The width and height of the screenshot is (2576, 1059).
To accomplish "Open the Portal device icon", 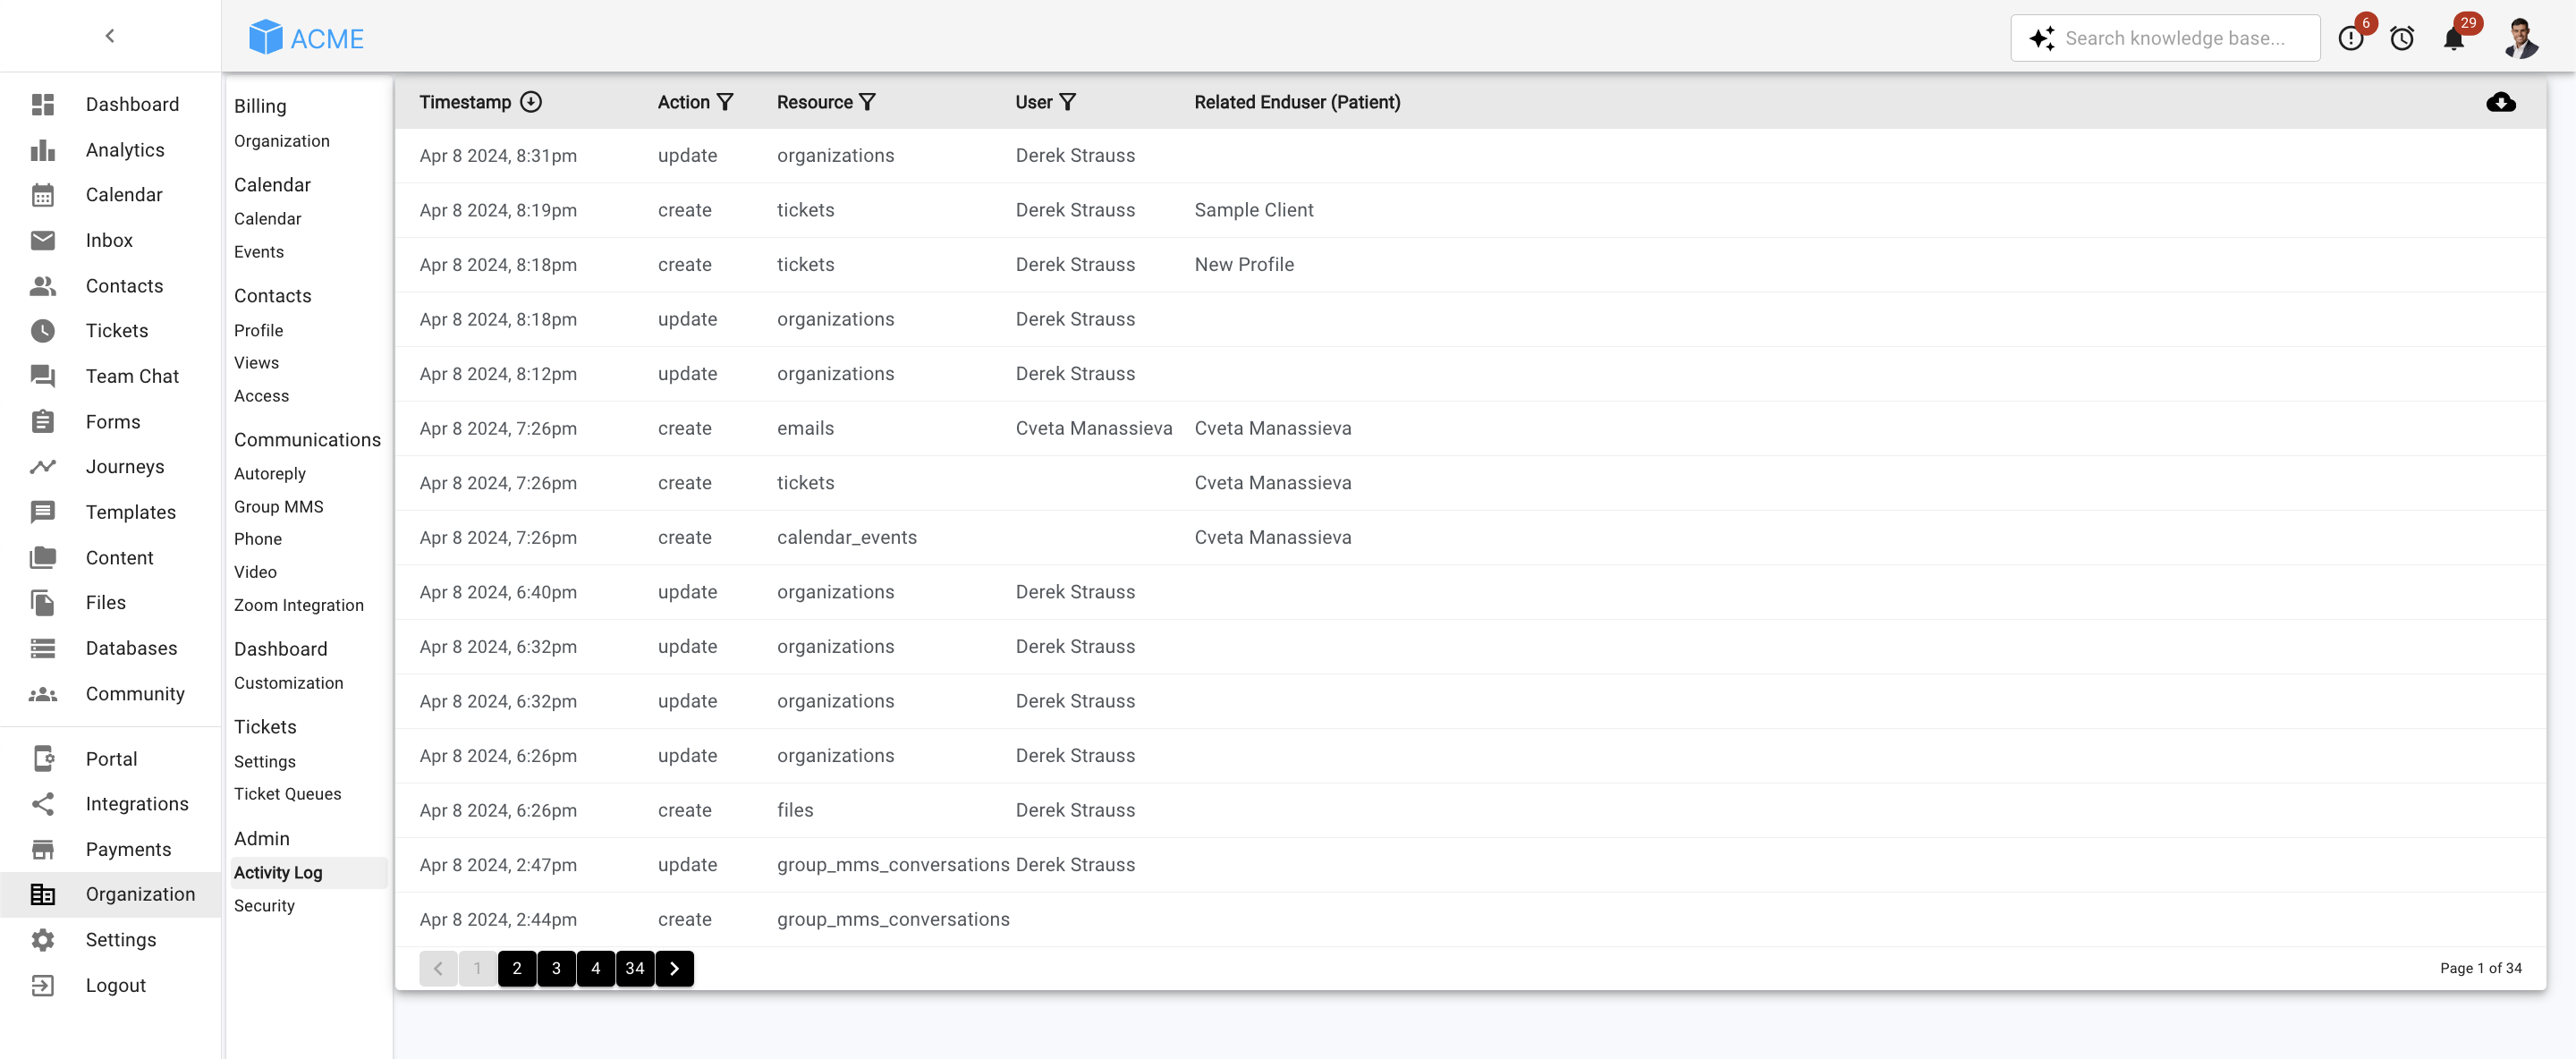I will 43,759.
